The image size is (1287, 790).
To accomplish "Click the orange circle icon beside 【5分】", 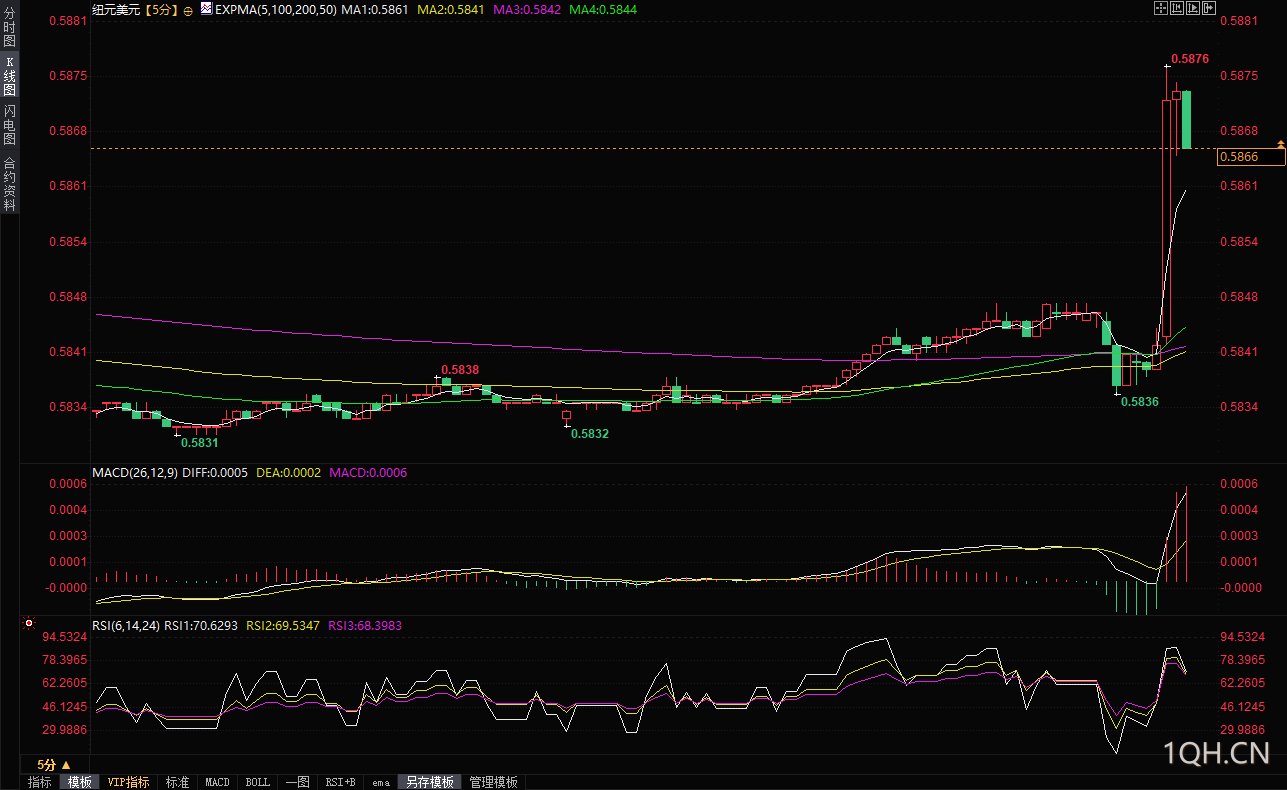I will [x=187, y=9].
